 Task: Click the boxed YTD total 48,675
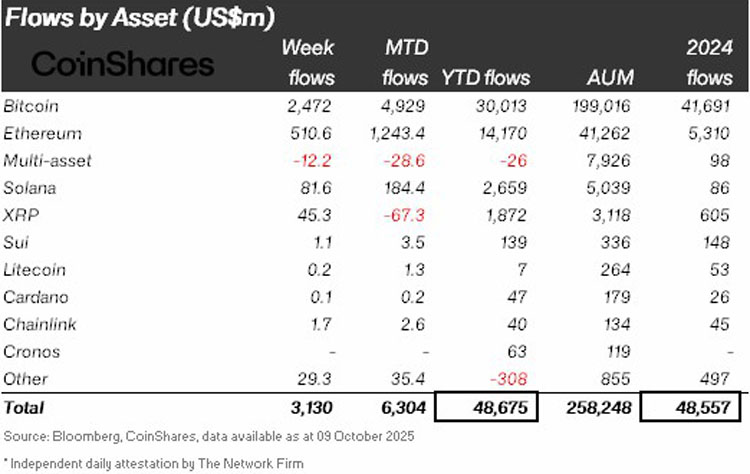pos(496,408)
